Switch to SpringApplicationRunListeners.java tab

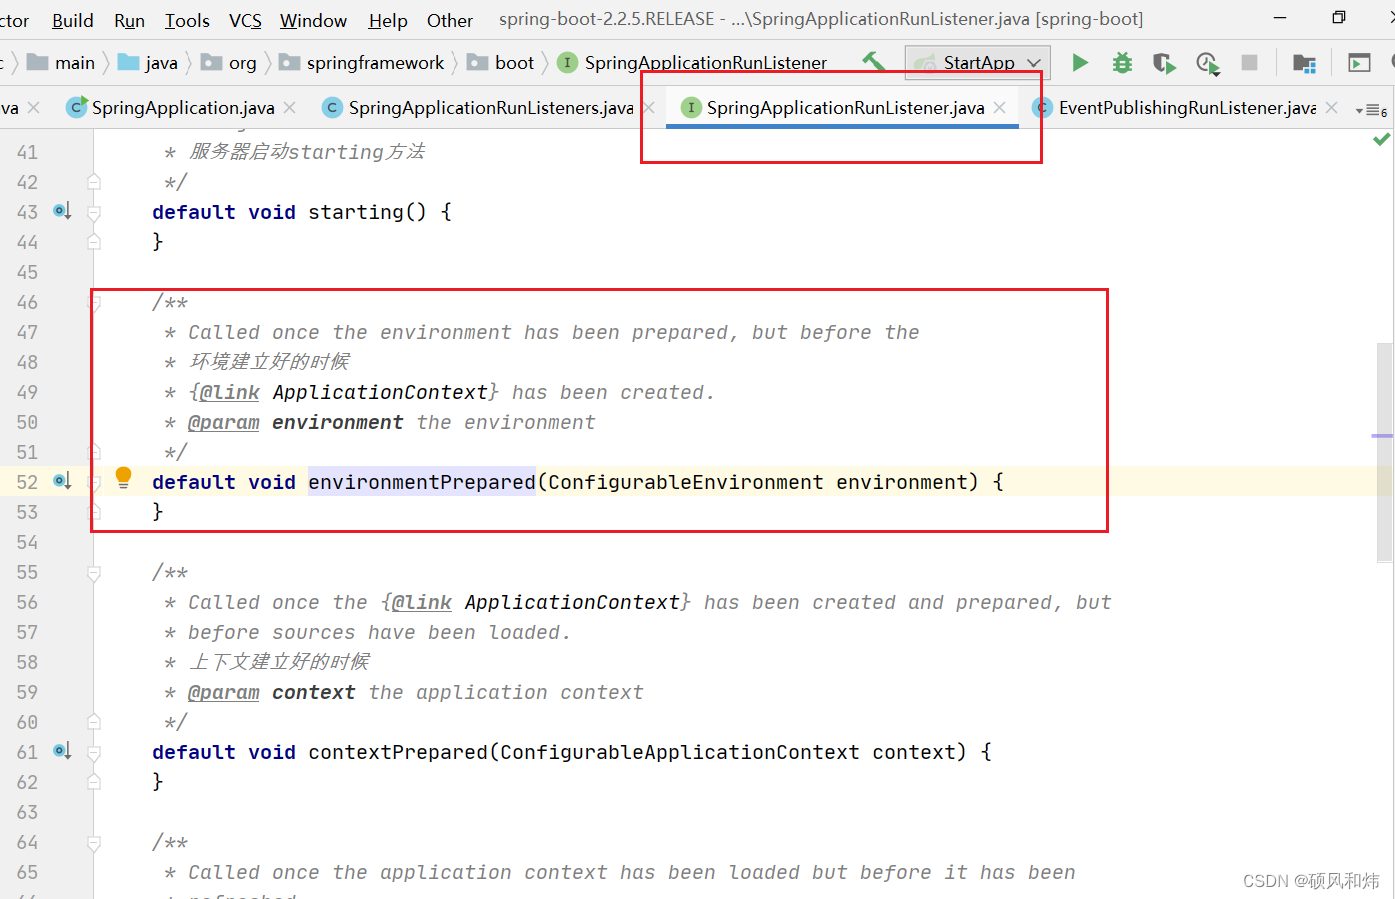[x=491, y=107]
